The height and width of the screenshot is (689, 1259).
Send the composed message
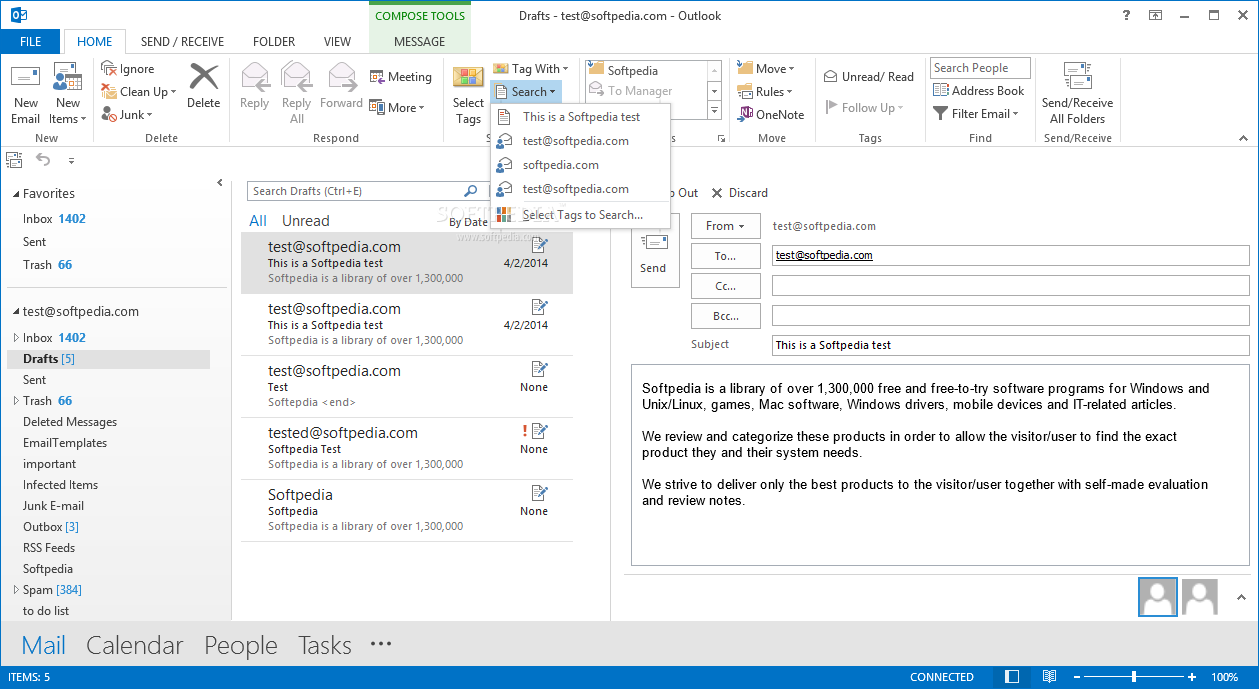[653, 251]
